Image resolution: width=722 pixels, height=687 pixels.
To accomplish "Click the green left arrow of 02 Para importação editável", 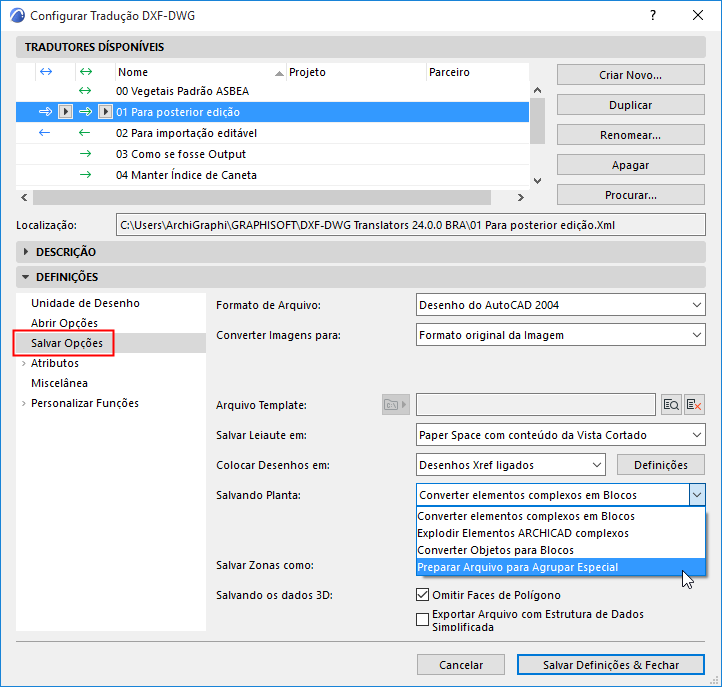I will point(84,133).
